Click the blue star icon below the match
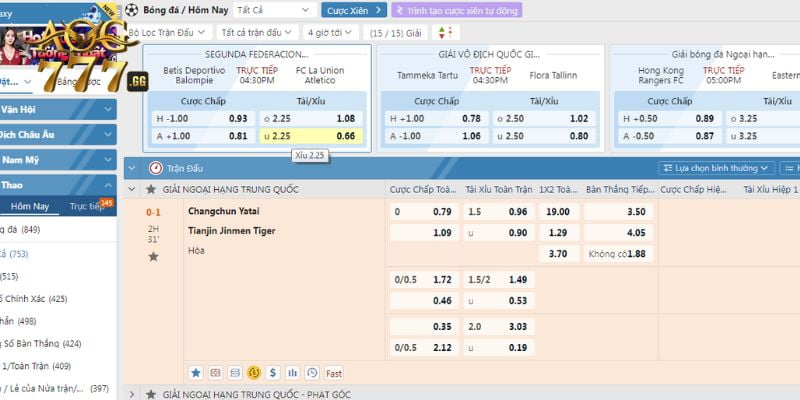Image resolution: width=800 pixels, height=400 pixels. pyautogui.click(x=196, y=373)
